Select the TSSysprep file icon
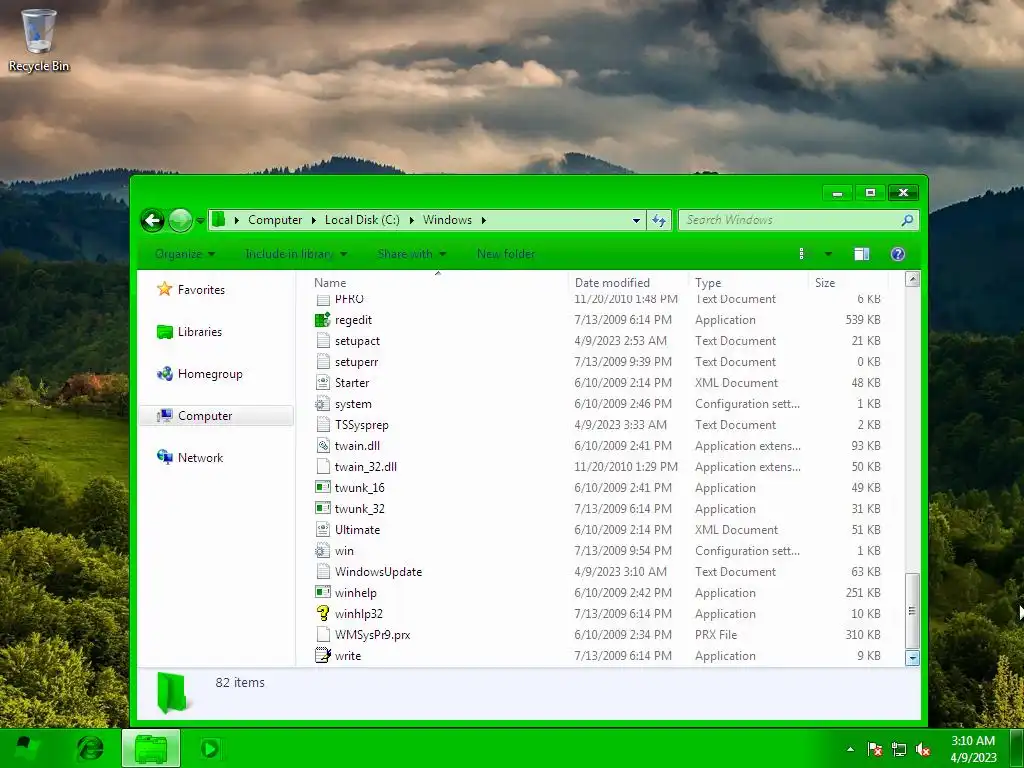 323,424
